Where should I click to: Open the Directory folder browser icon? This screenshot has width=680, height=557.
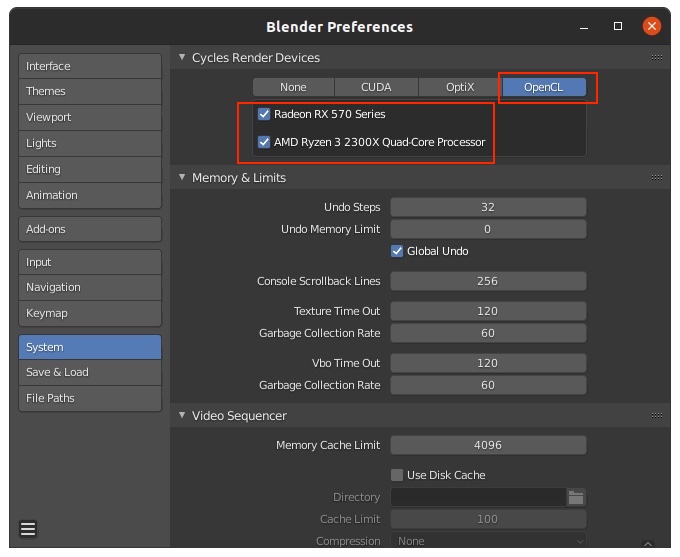(576, 497)
